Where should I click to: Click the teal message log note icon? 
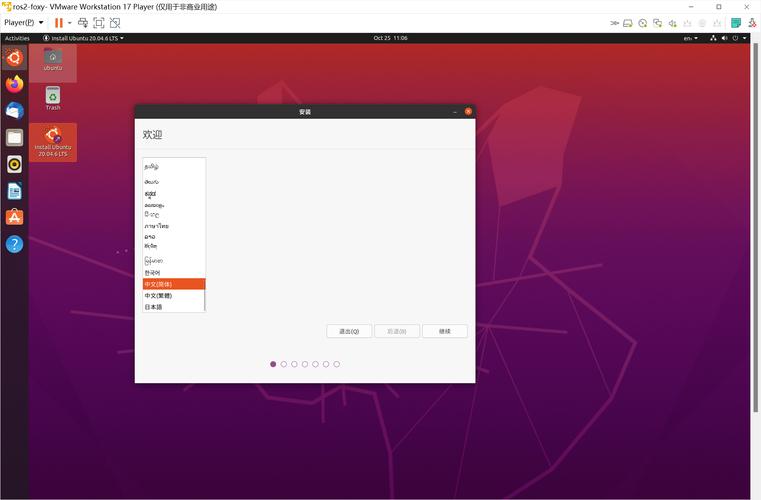[x=736, y=23]
